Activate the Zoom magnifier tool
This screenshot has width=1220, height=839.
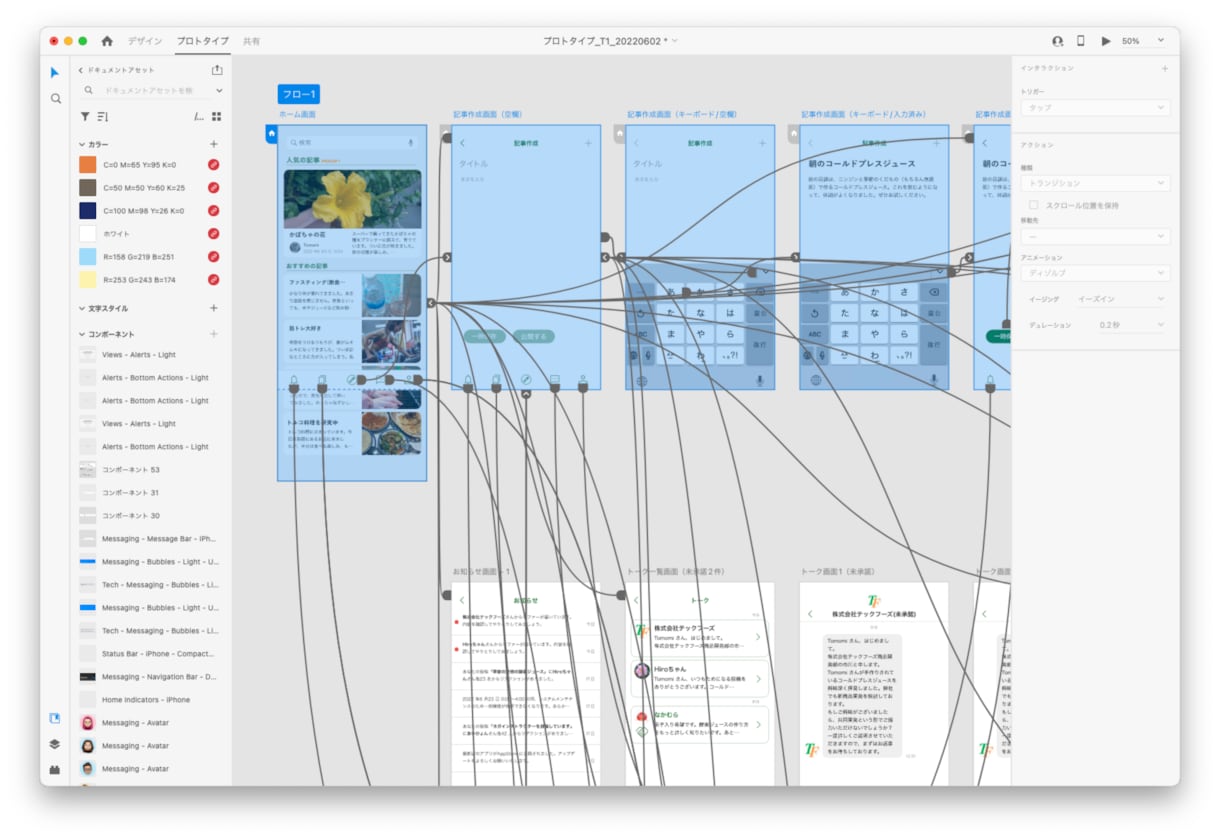[x=55, y=98]
